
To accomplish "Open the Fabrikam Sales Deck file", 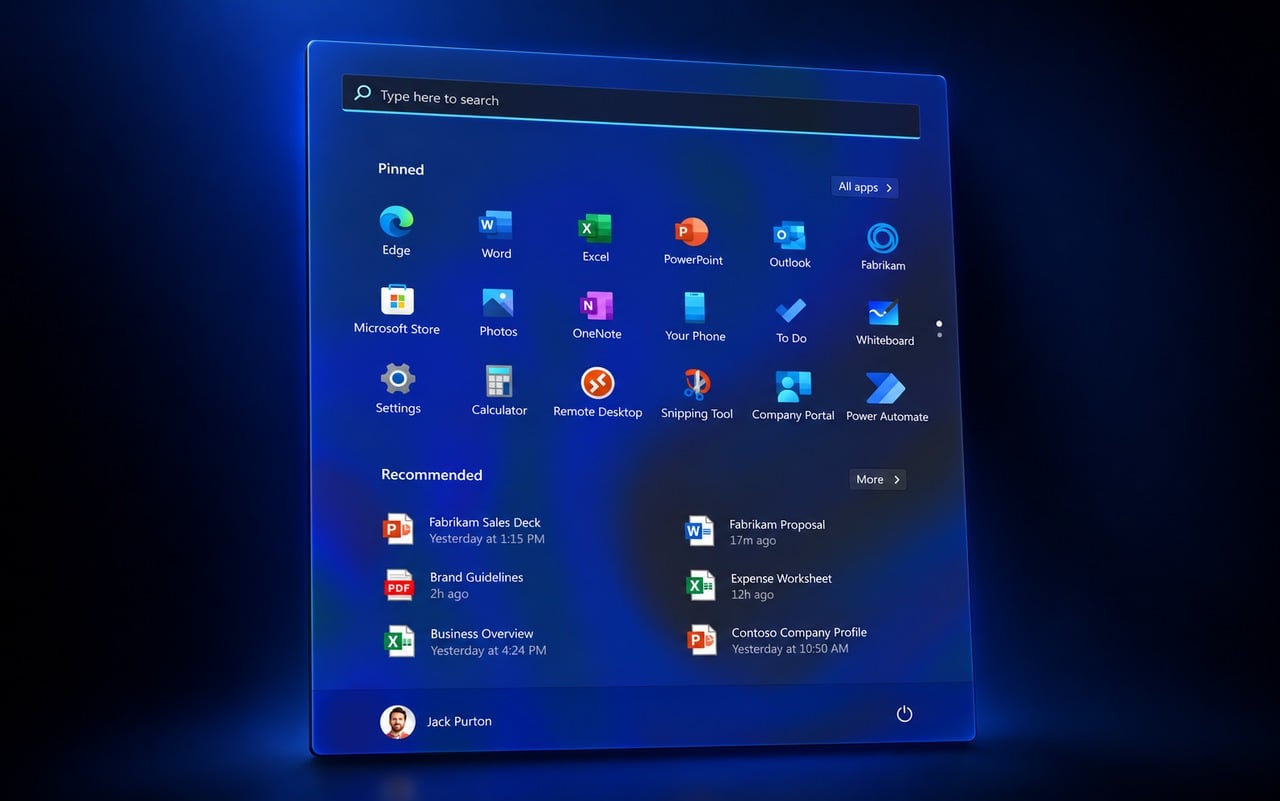I will click(465, 530).
